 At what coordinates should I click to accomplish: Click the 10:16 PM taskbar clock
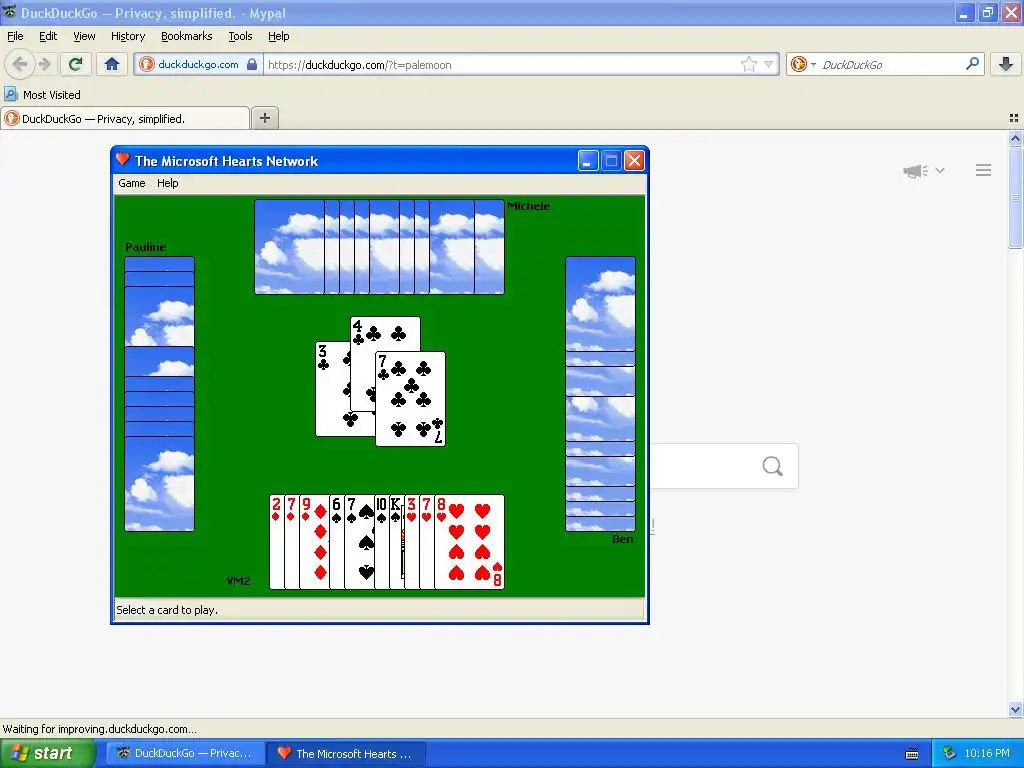987,754
